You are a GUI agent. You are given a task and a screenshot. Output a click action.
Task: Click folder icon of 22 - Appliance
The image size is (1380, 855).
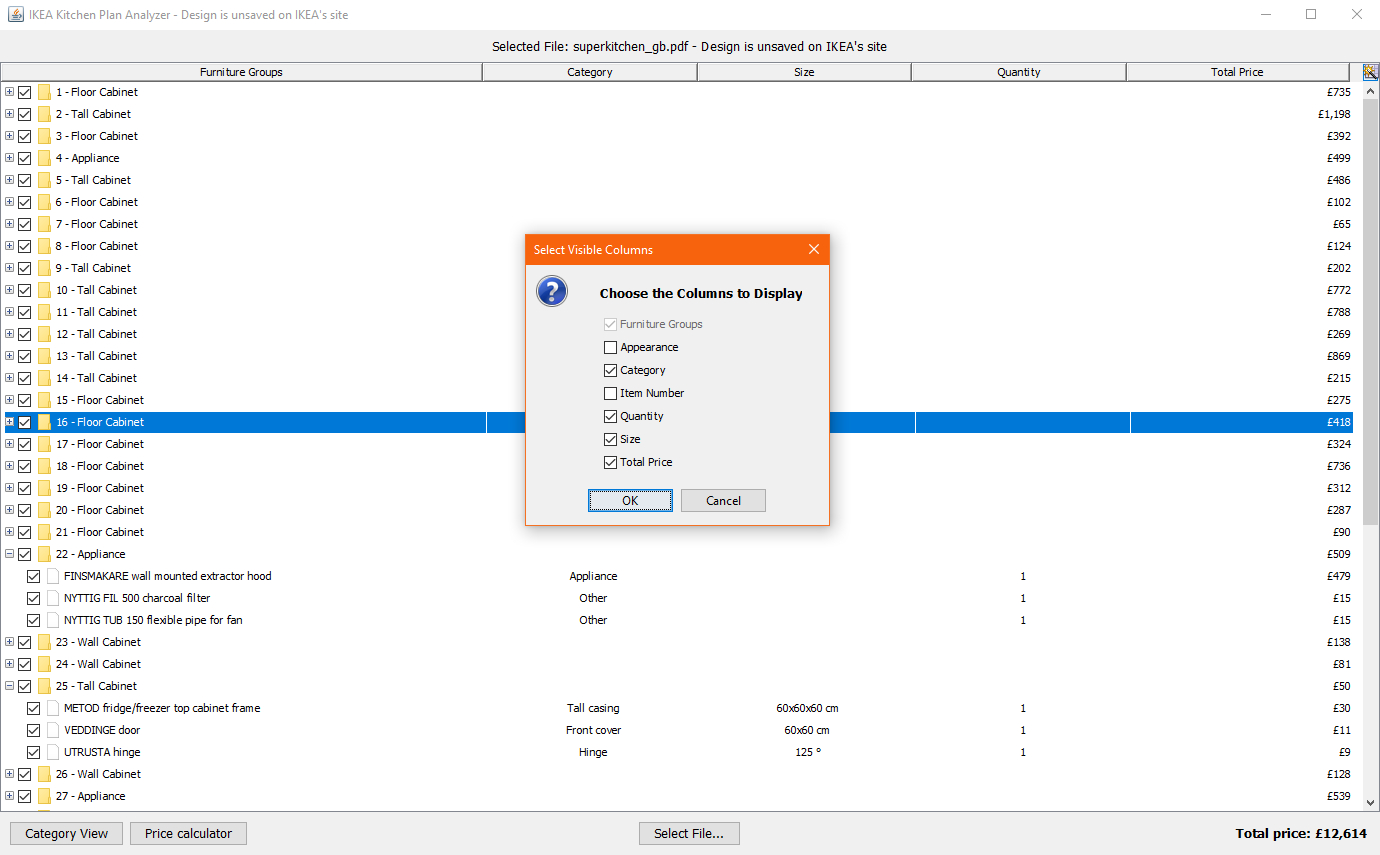pyautogui.click(x=44, y=554)
